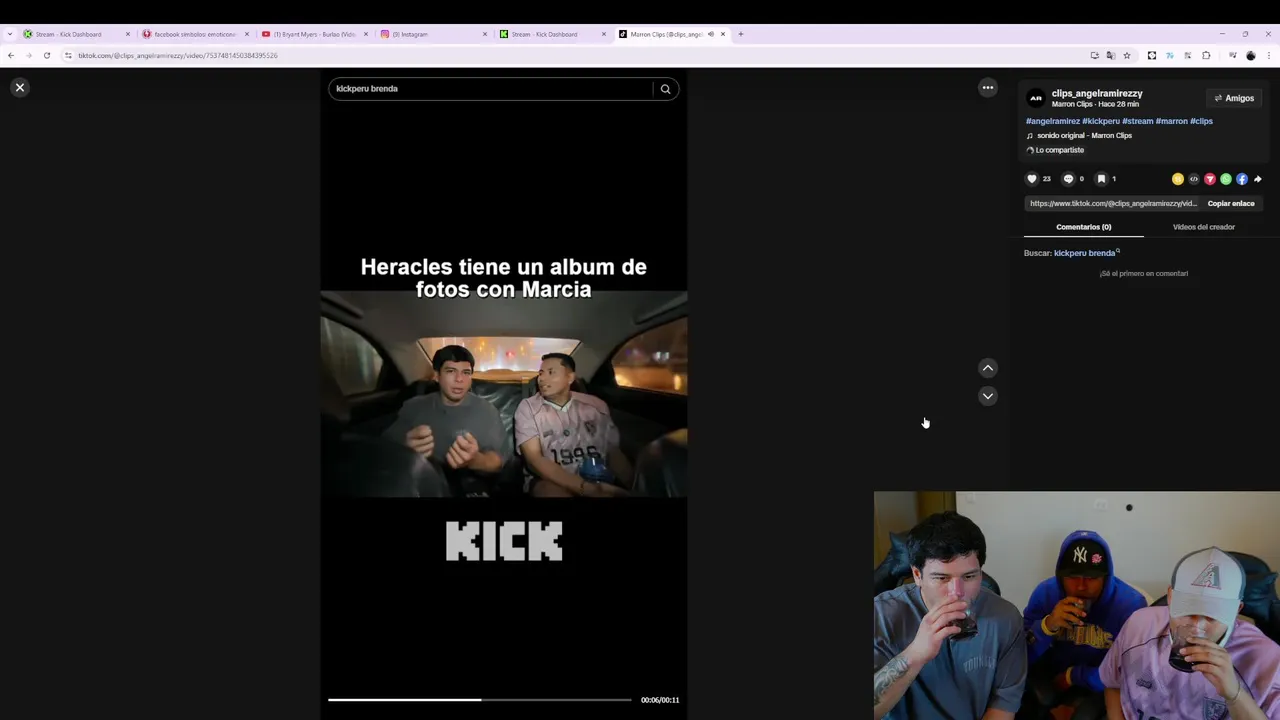
Task: Open the #angelramirez hashtag
Action: point(1053,121)
